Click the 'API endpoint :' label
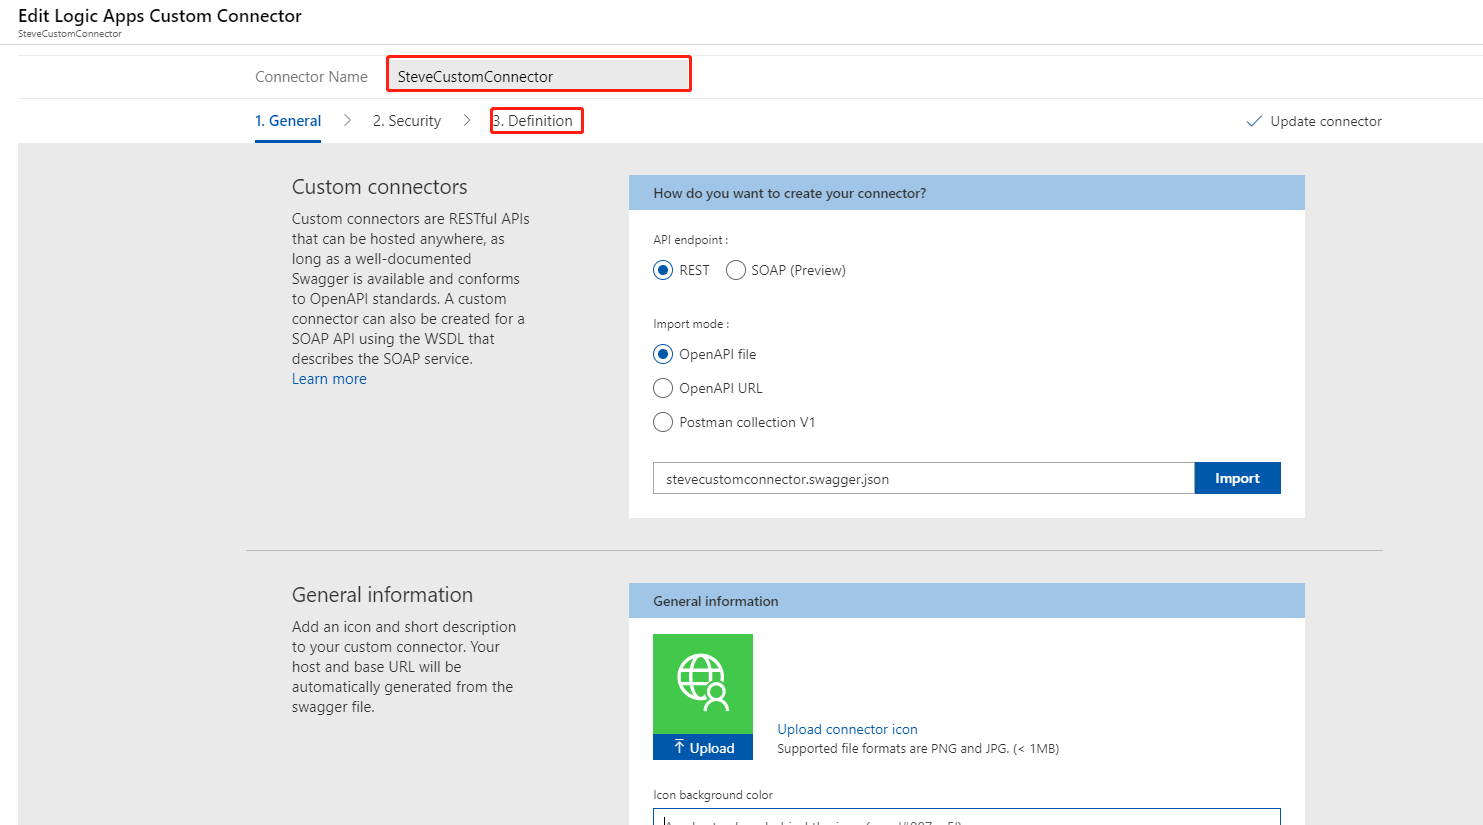 click(x=691, y=240)
